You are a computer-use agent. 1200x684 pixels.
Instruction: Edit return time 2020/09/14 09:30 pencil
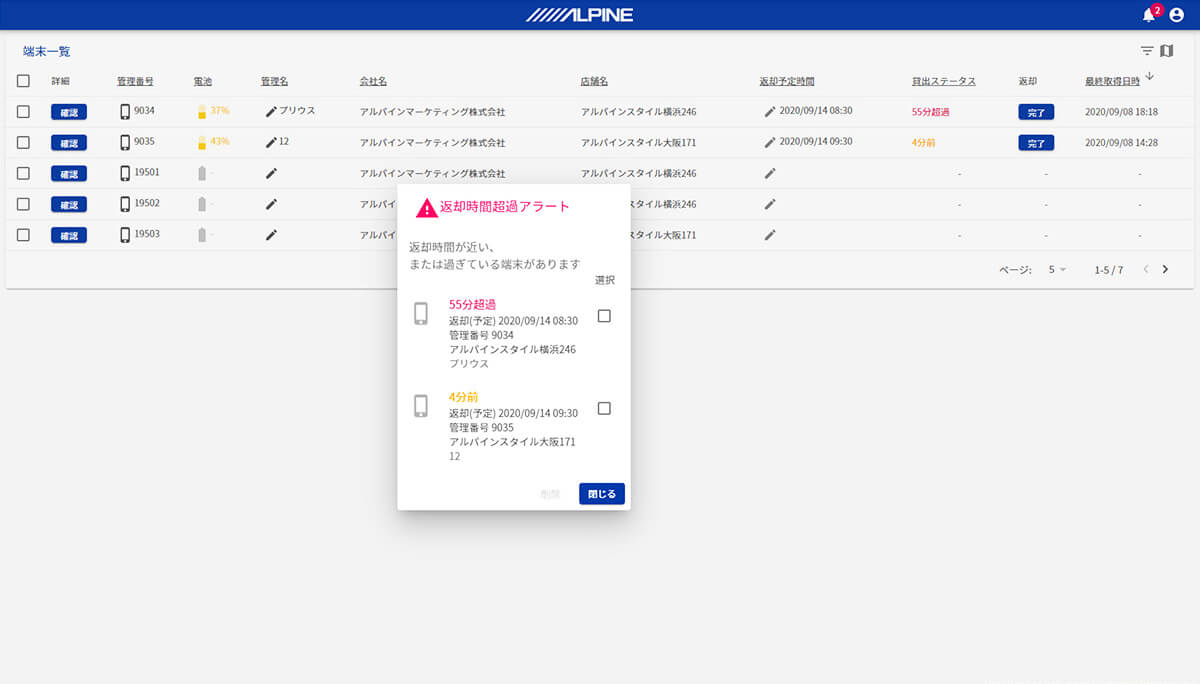[x=770, y=142]
